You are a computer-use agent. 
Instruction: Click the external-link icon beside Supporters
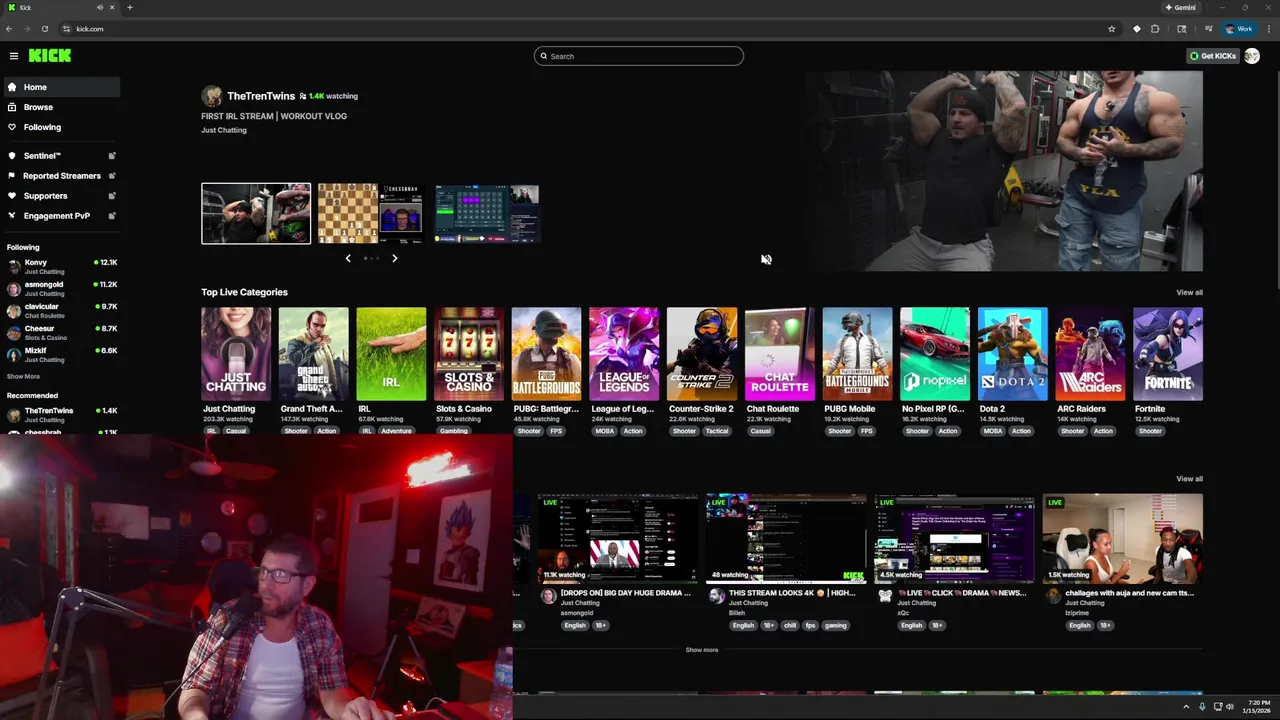[x=112, y=196]
